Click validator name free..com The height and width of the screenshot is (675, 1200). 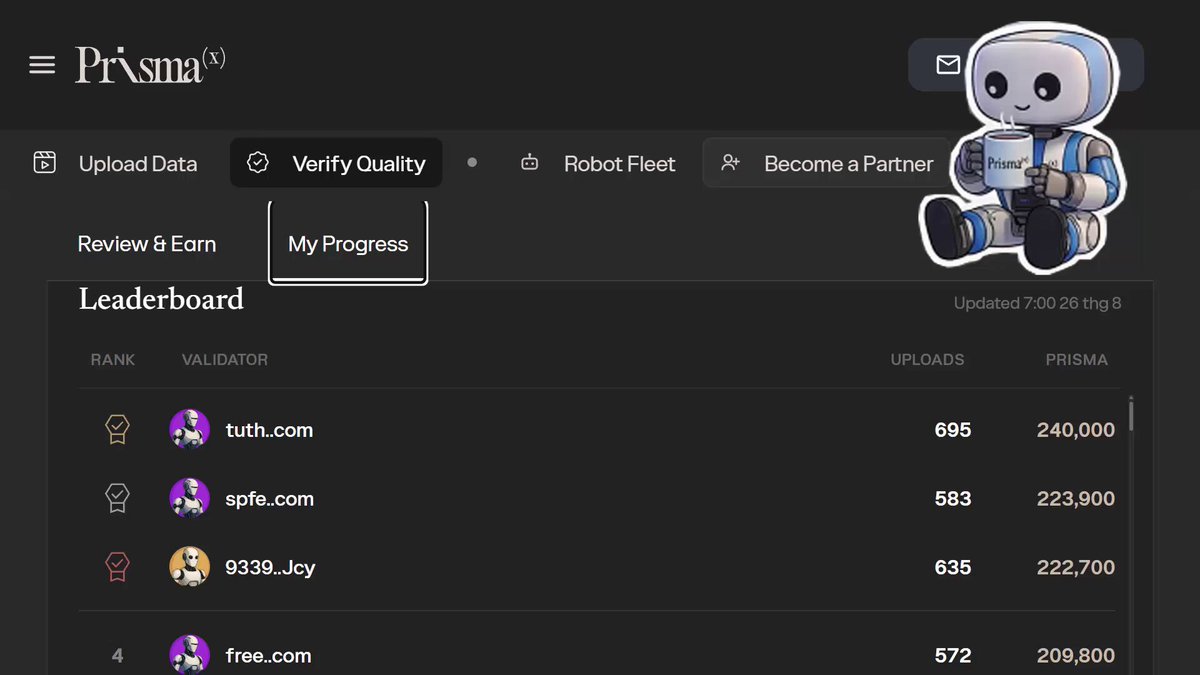coord(269,655)
